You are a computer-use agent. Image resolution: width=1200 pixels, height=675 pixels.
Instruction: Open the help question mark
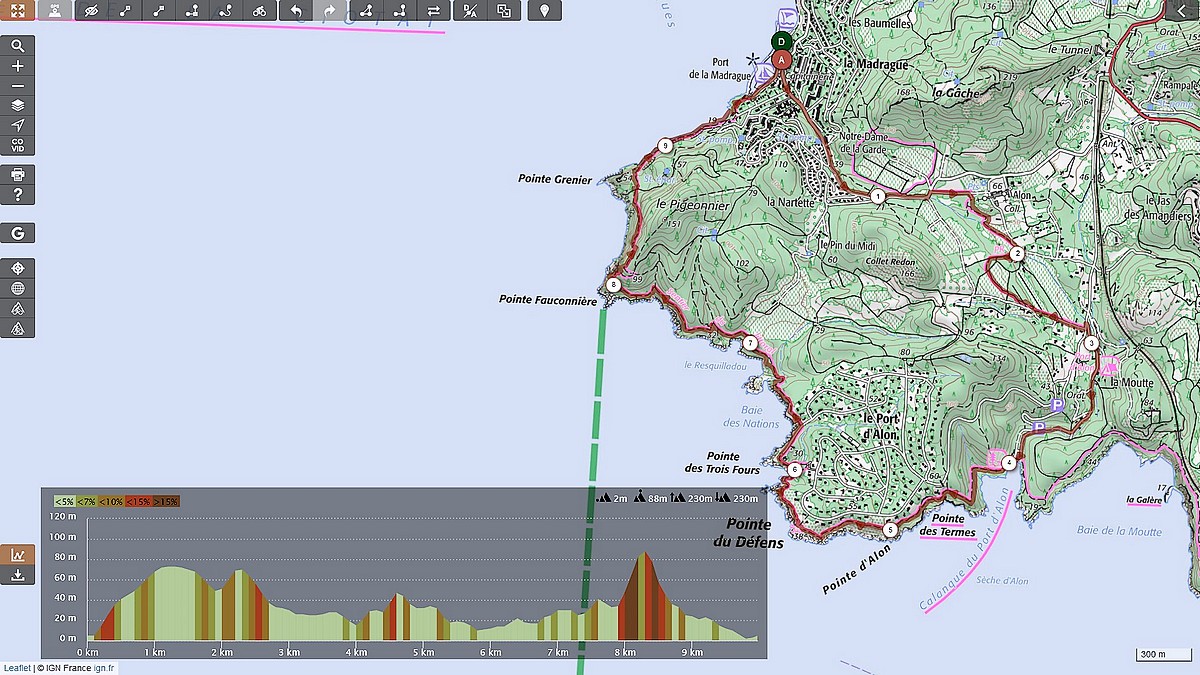18,195
